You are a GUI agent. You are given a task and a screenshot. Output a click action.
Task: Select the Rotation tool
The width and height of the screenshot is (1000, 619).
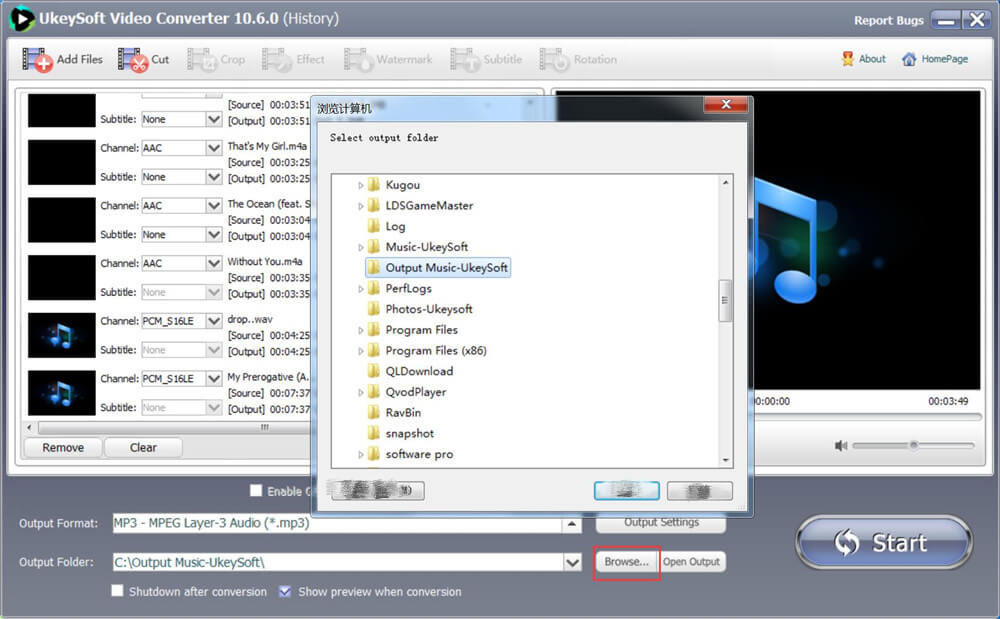tap(578, 59)
